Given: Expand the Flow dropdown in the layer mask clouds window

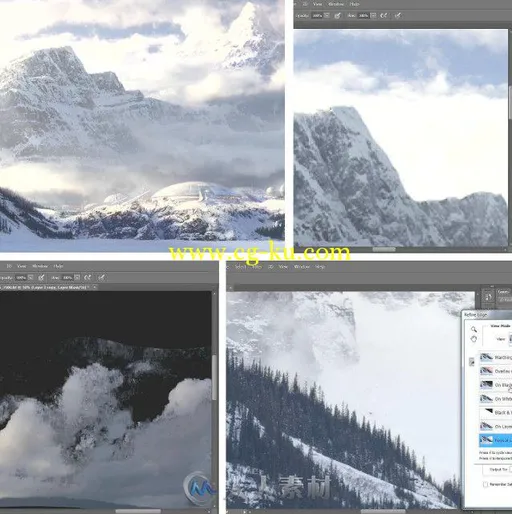Looking at the screenshot, I should click(77, 277).
